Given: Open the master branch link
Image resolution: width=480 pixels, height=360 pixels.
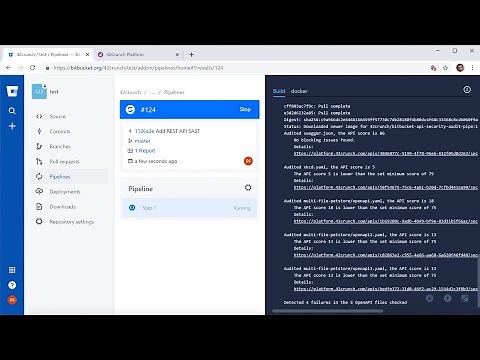Looking at the screenshot, I should tap(142, 141).
